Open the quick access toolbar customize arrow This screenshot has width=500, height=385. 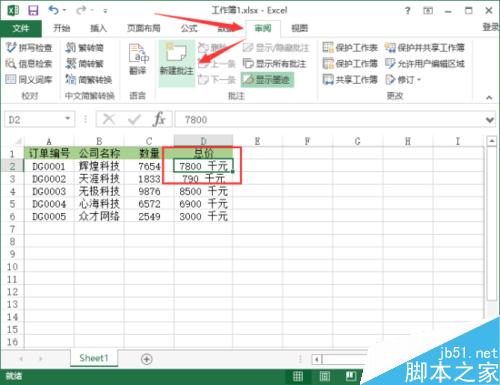[x=105, y=11]
